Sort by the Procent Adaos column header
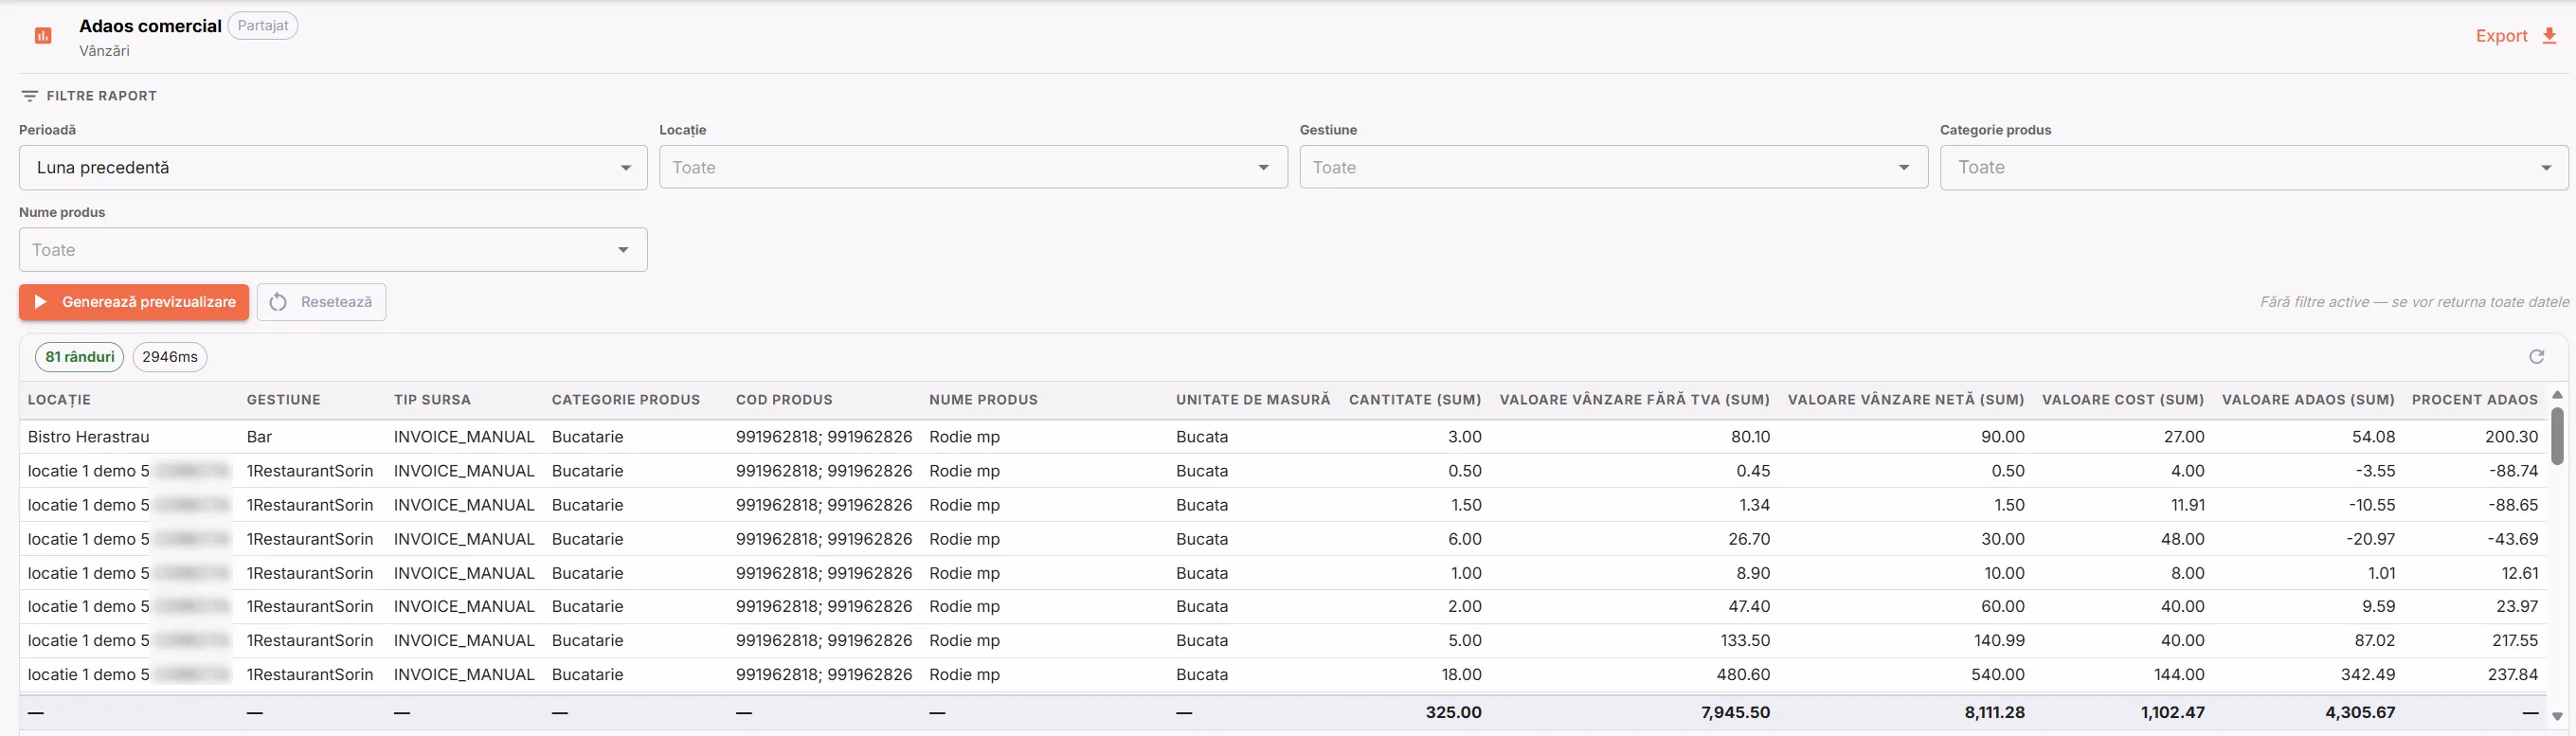 point(2474,400)
